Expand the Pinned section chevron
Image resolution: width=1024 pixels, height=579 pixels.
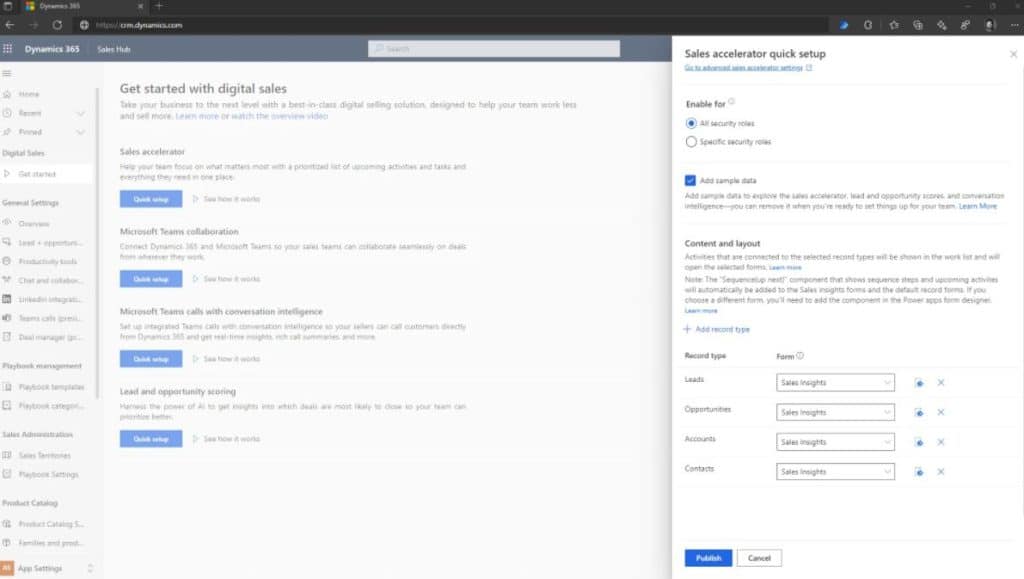(81, 133)
